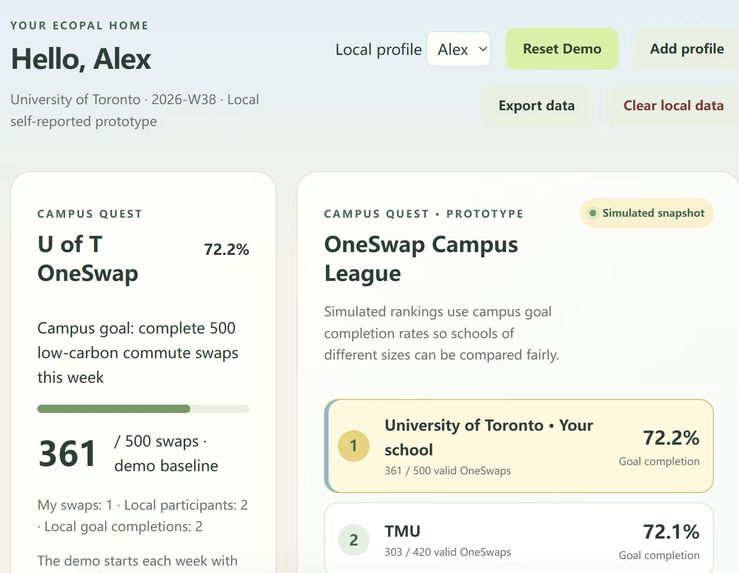This screenshot has width=739, height=573.
Task: Click the 'YOUR ECOPAL HOME' label
Action: point(79,25)
